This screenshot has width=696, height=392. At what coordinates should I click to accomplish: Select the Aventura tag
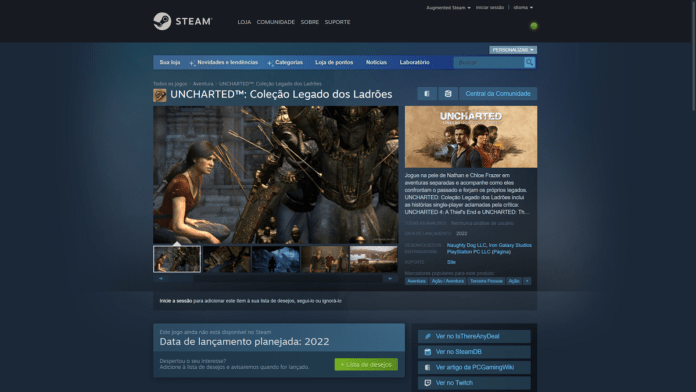(x=416, y=281)
